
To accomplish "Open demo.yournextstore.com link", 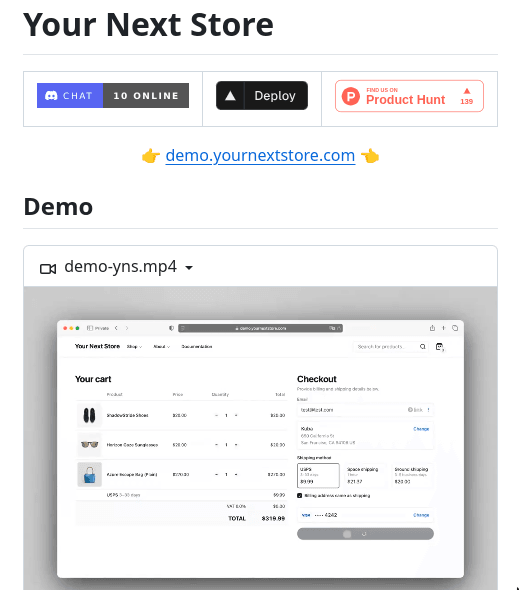I will point(260,155).
